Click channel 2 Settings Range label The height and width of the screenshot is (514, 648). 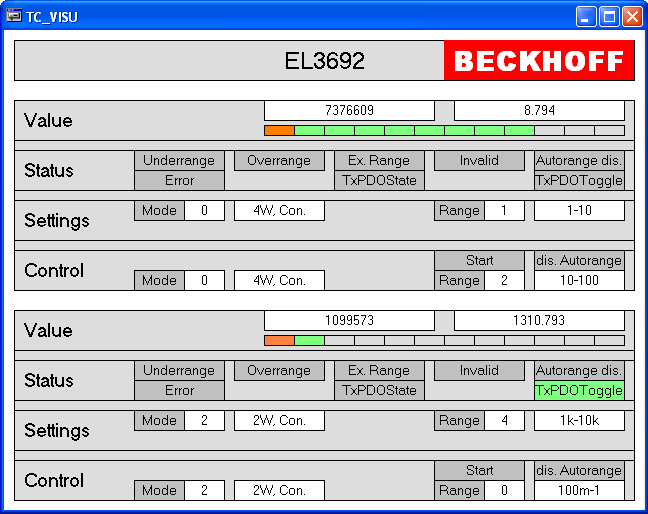[x=459, y=421]
